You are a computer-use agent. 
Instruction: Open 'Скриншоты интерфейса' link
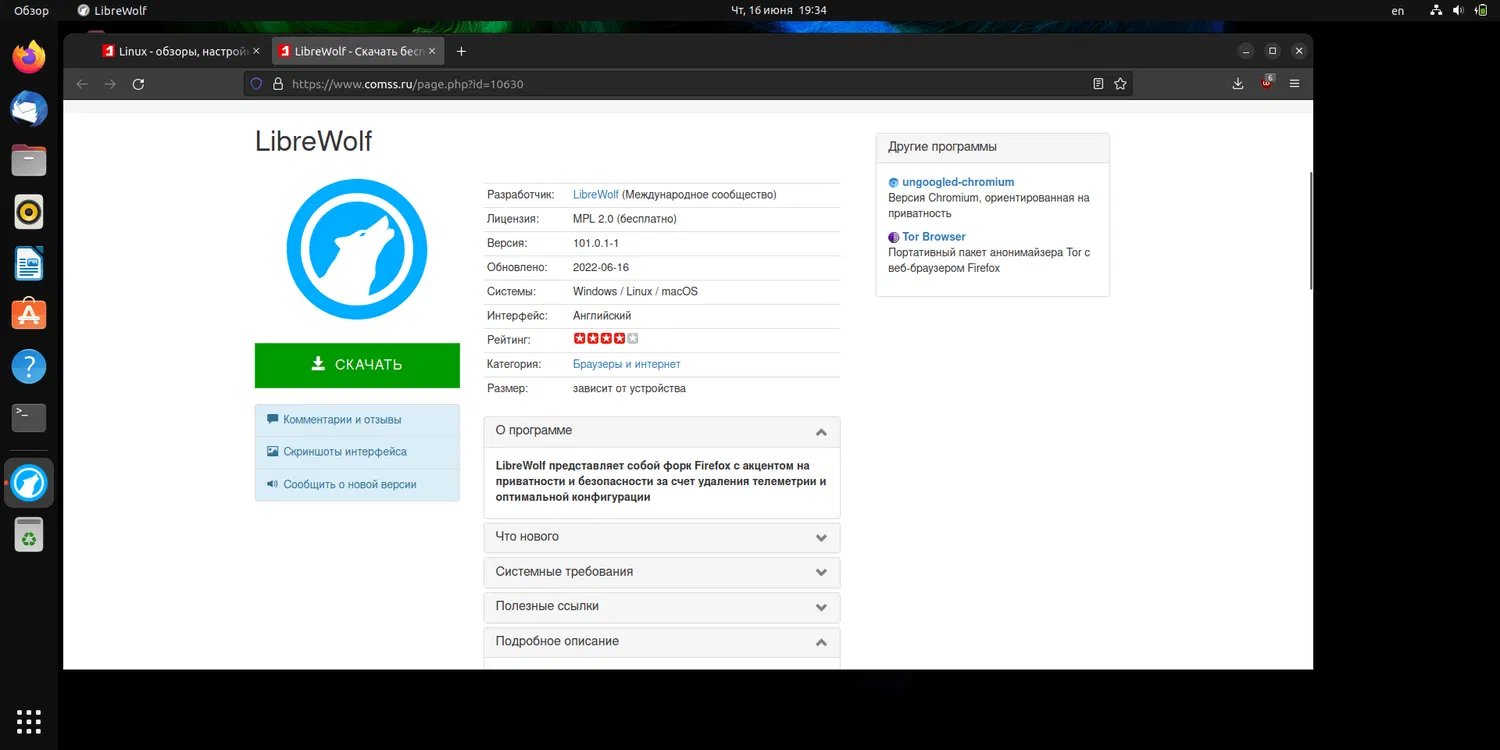pyautogui.click(x=345, y=452)
